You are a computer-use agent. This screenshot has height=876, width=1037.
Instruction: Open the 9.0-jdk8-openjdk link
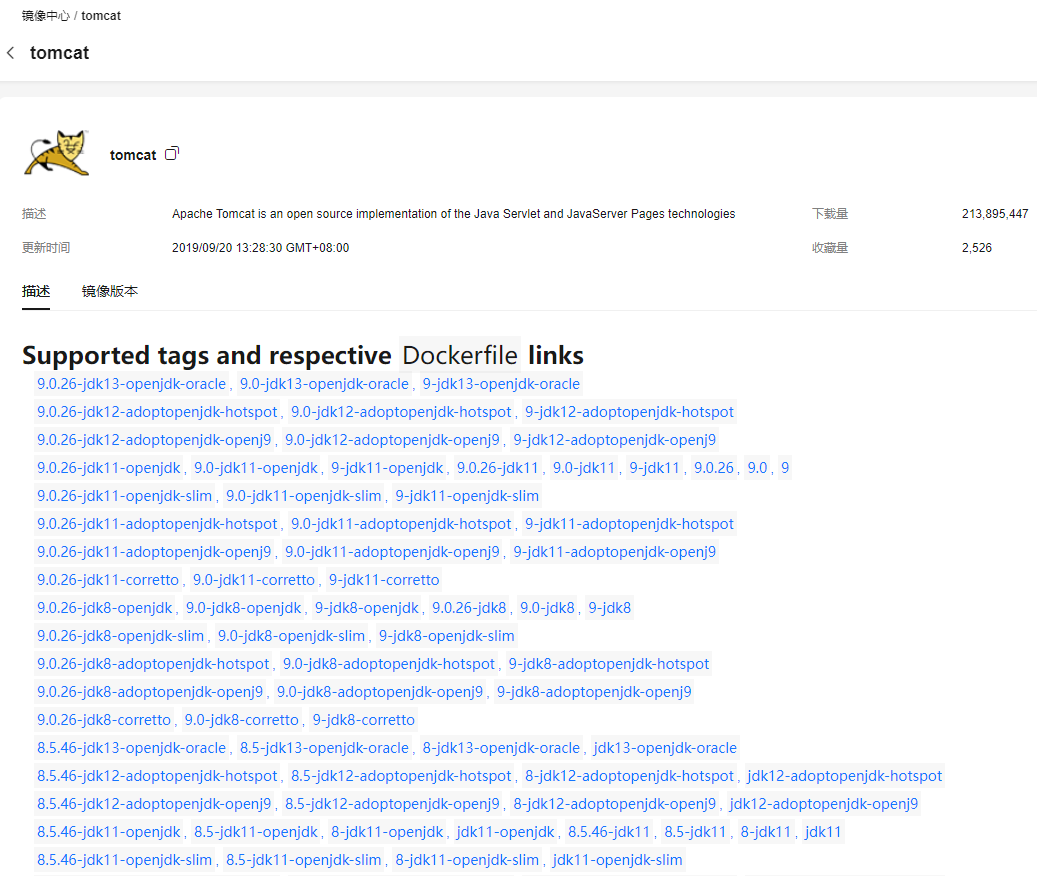[243, 608]
